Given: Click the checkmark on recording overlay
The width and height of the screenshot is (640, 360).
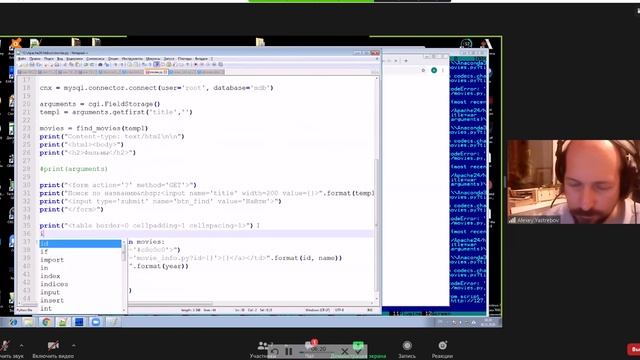Looking at the screenshot, I should tap(358, 351).
